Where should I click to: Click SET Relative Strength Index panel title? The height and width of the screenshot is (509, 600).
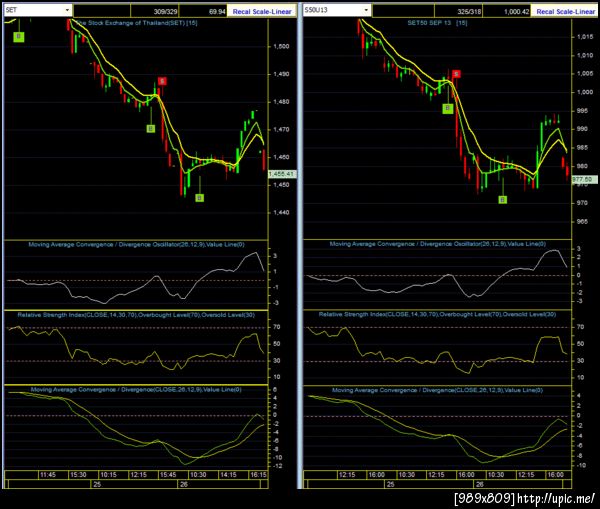136,315
